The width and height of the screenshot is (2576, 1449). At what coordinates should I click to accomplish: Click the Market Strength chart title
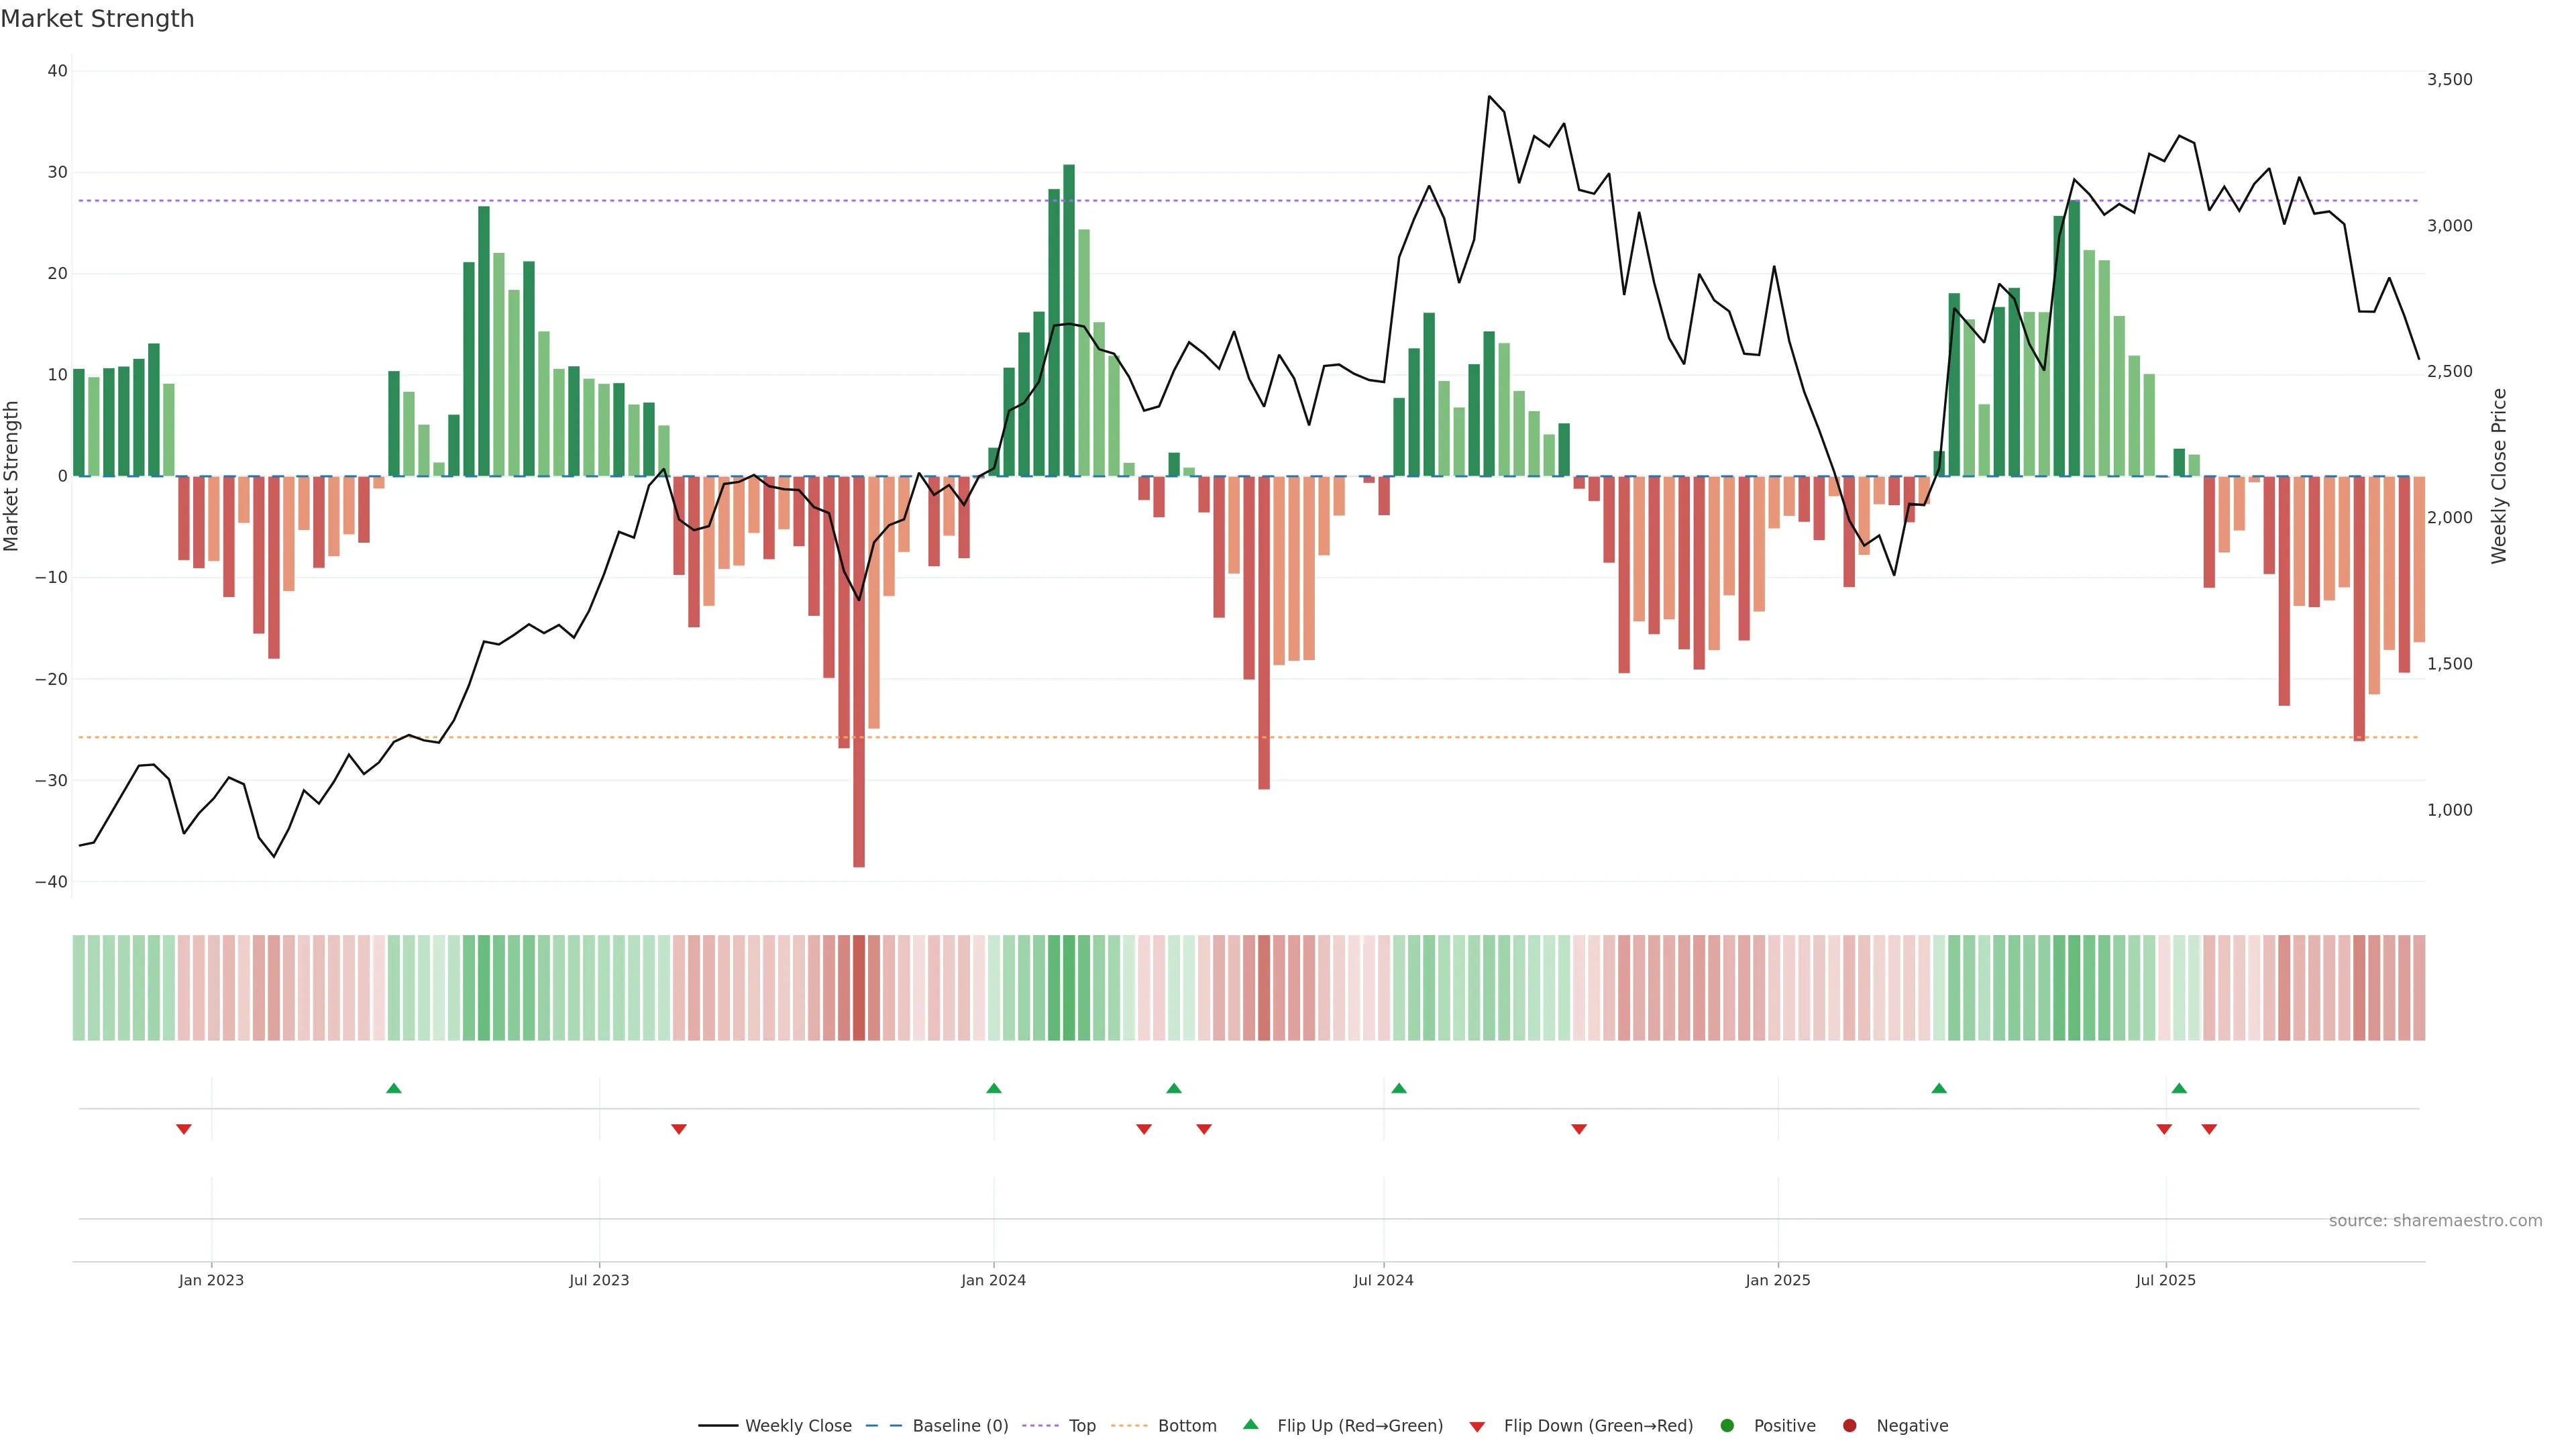pyautogui.click(x=97, y=19)
